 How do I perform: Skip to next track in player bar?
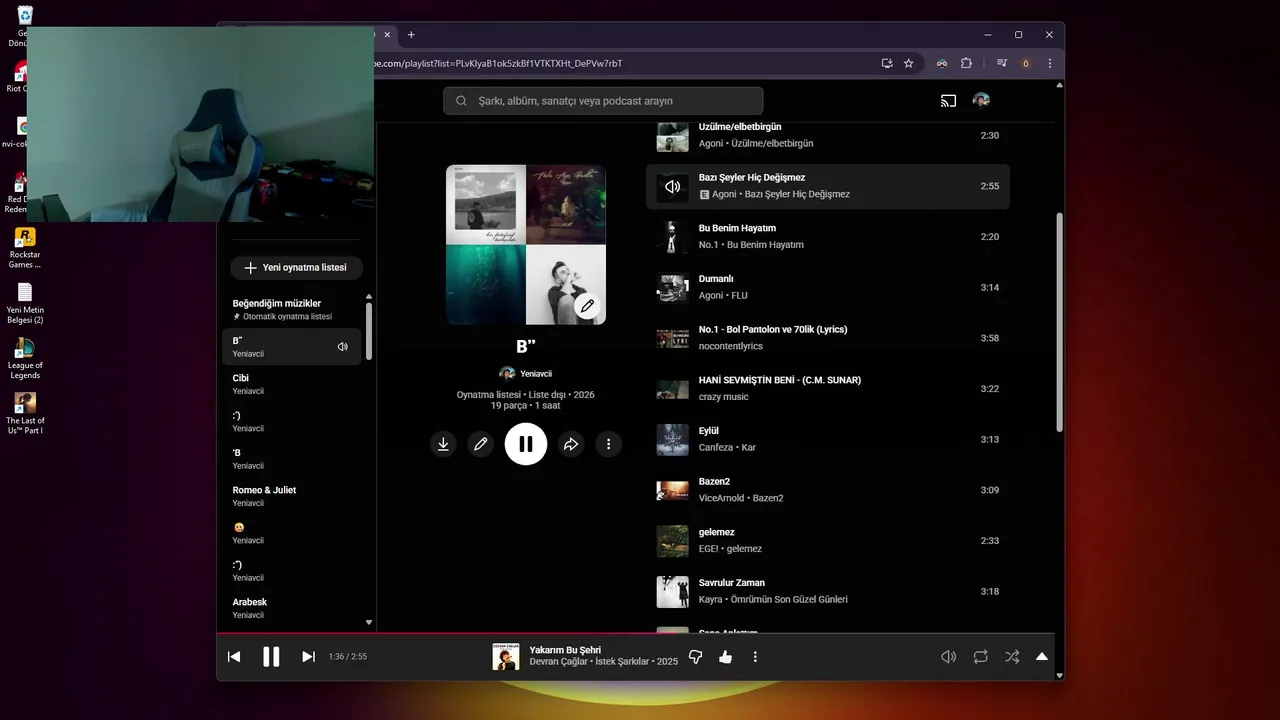(308, 657)
